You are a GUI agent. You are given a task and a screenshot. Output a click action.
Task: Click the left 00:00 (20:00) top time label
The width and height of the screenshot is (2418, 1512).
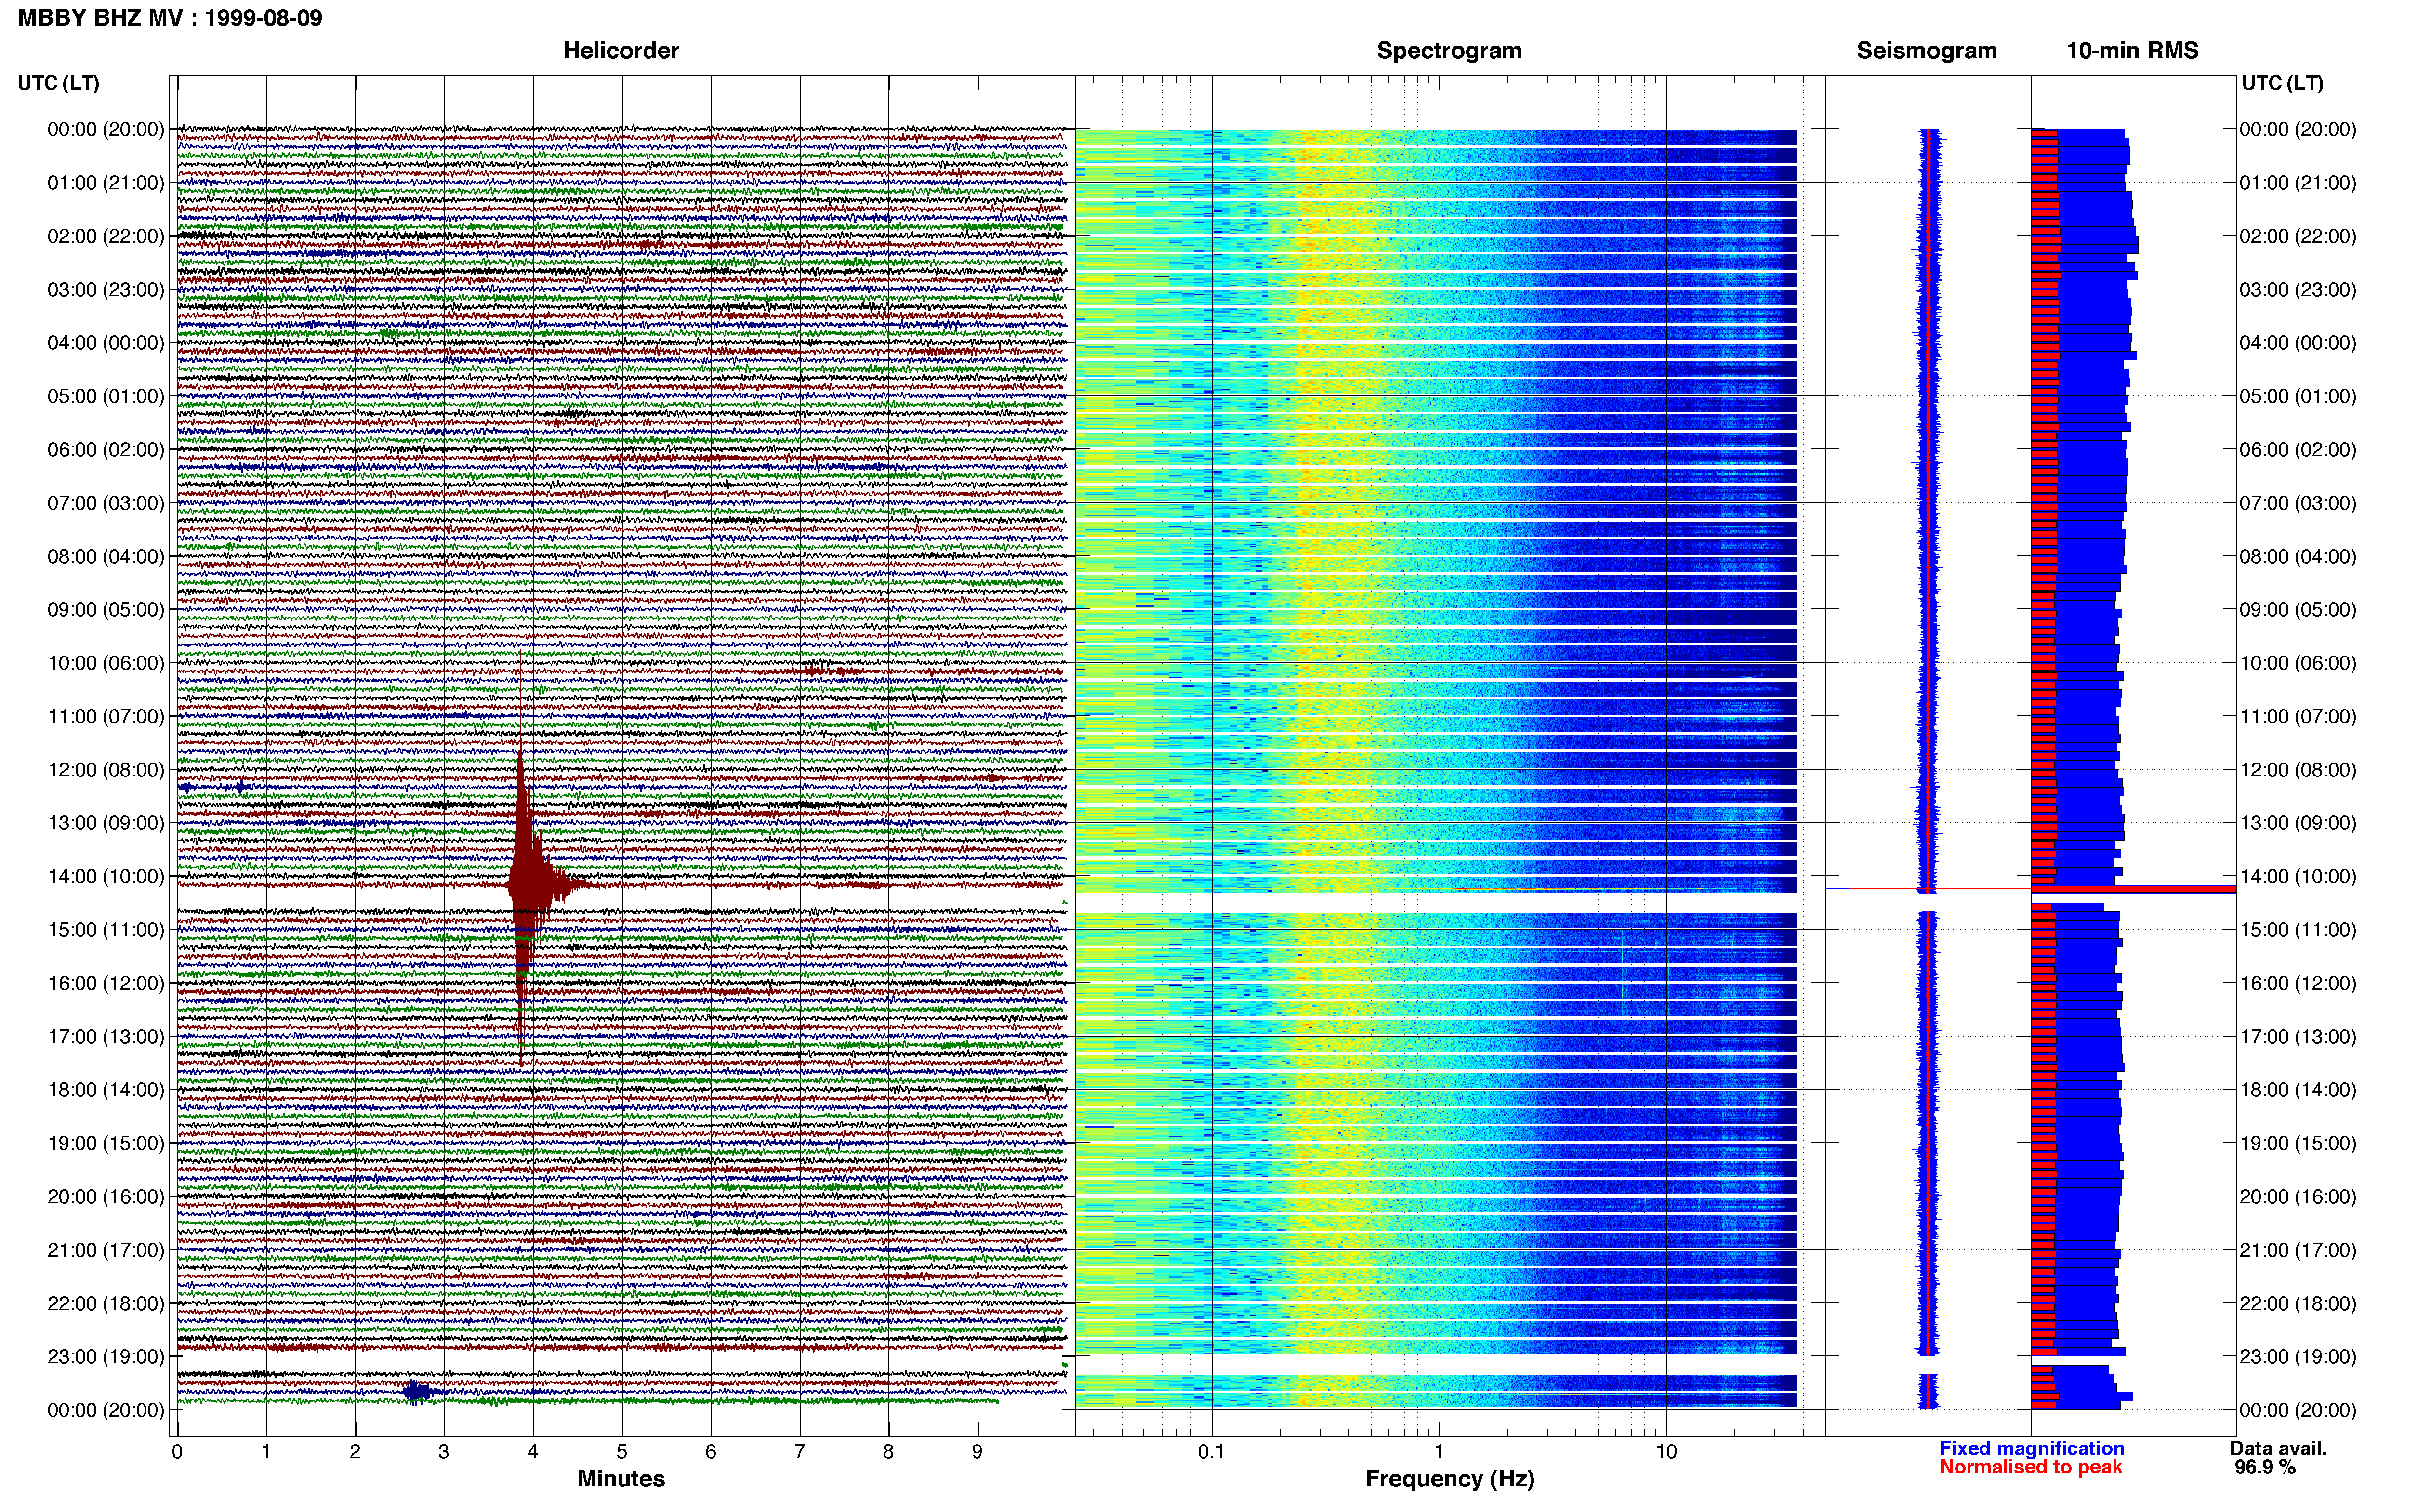click(x=106, y=129)
